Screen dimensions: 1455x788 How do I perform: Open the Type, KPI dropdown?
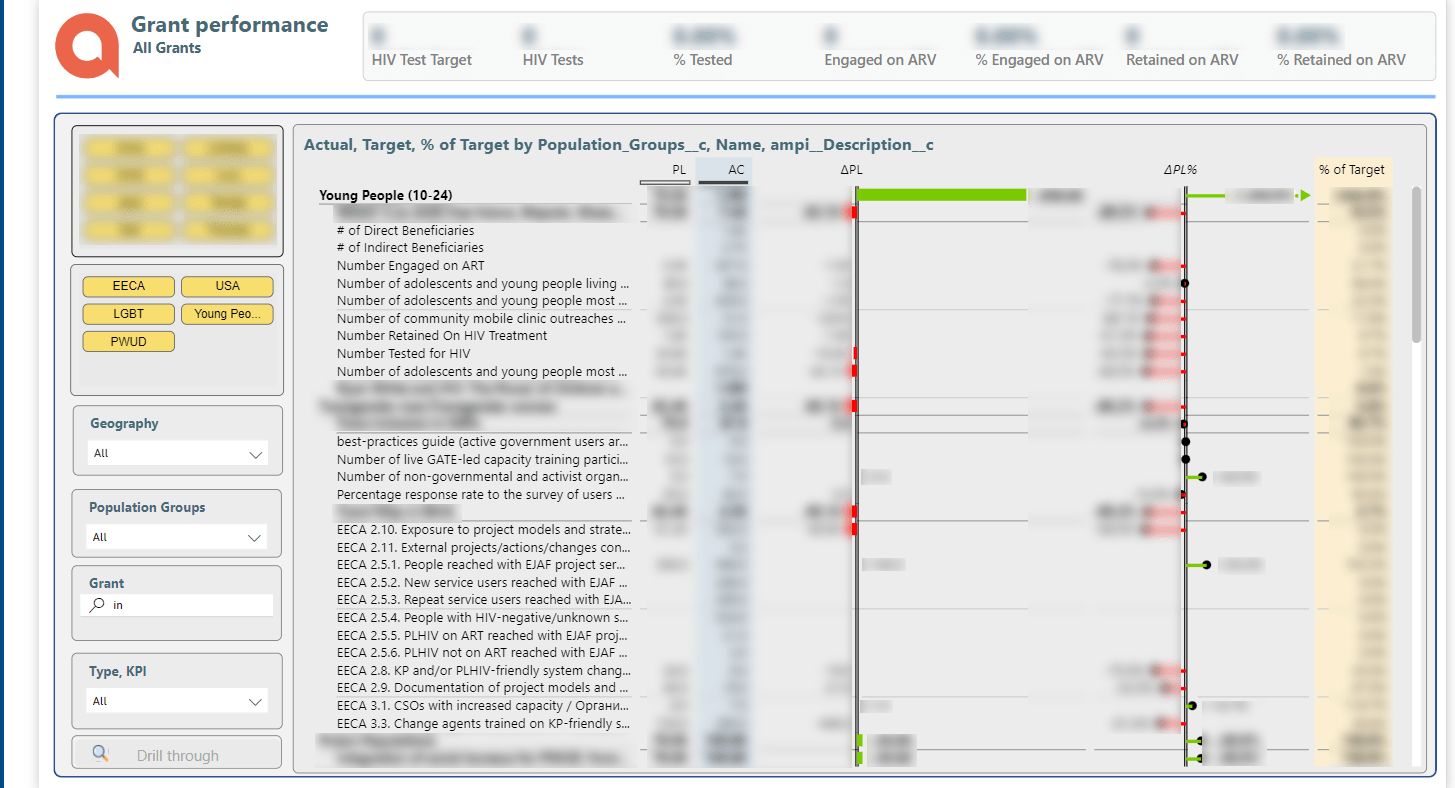pos(177,702)
